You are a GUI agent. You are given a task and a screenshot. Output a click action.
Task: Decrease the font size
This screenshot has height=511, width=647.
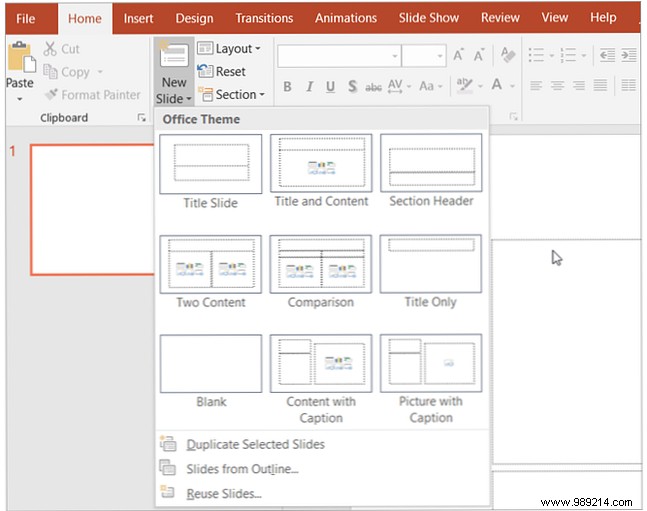tap(478, 55)
